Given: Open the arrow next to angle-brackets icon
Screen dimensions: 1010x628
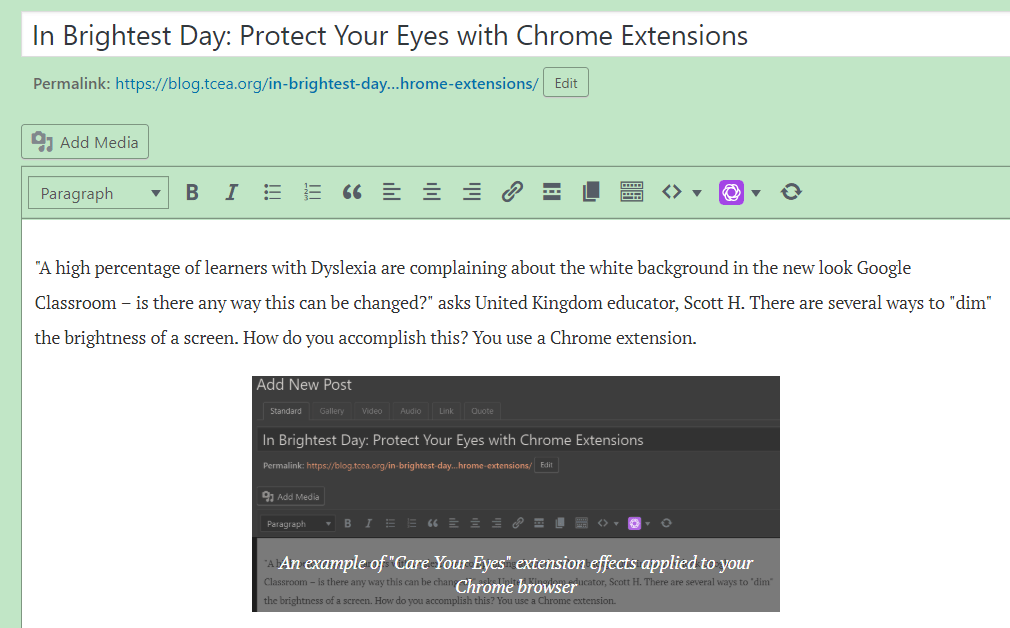Looking at the screenshot, I should tap(696, 193).
